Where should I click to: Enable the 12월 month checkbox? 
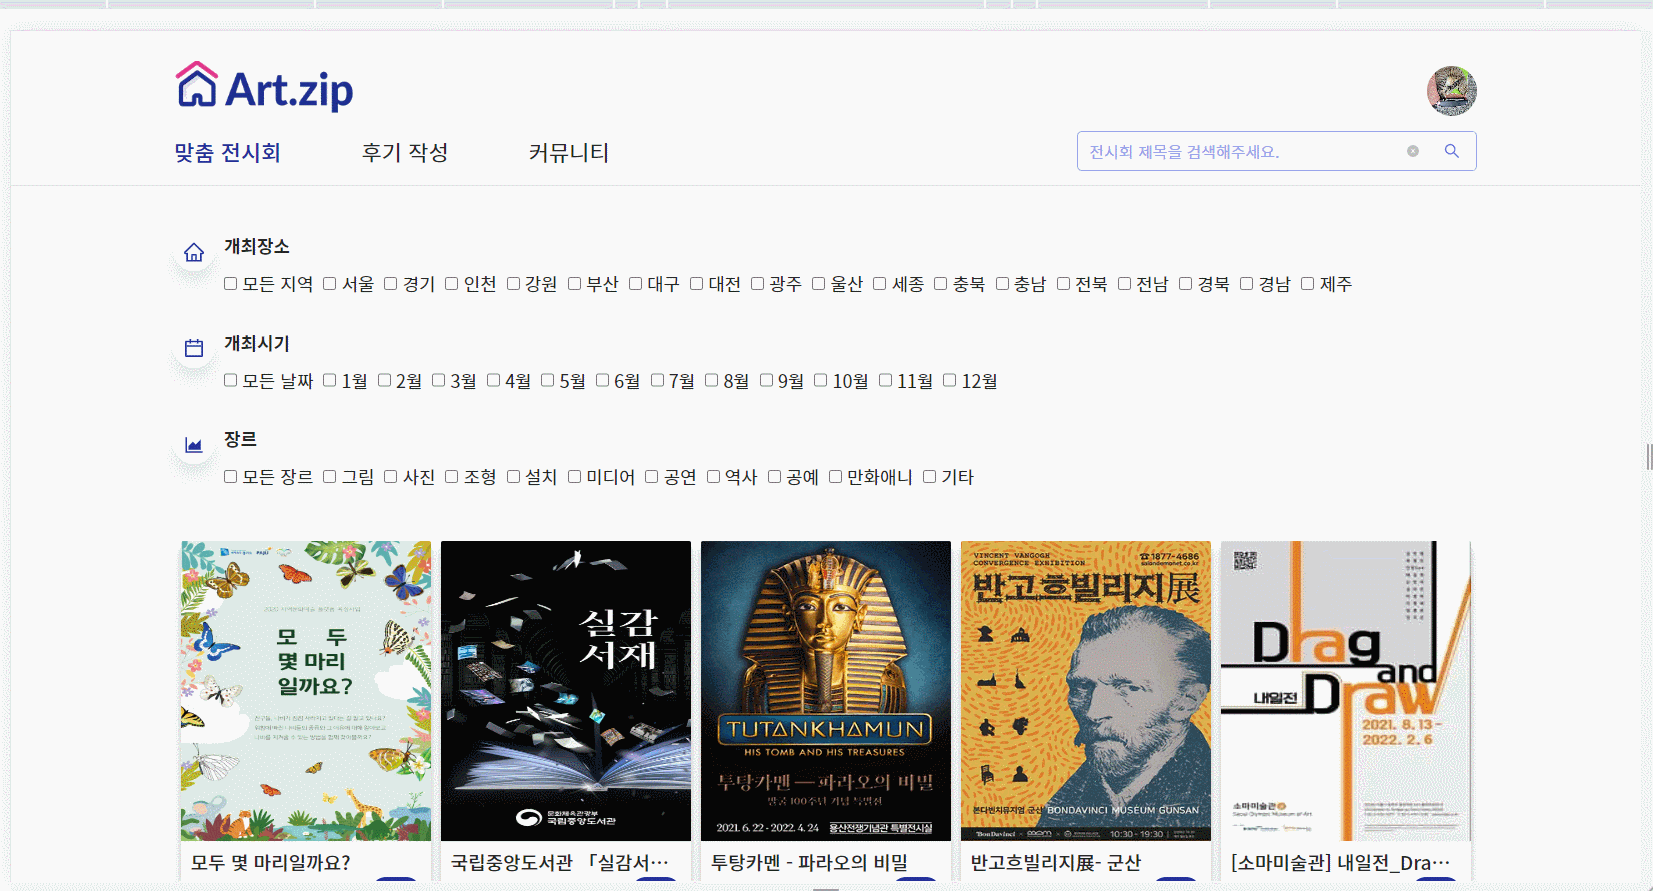point(950,380)
